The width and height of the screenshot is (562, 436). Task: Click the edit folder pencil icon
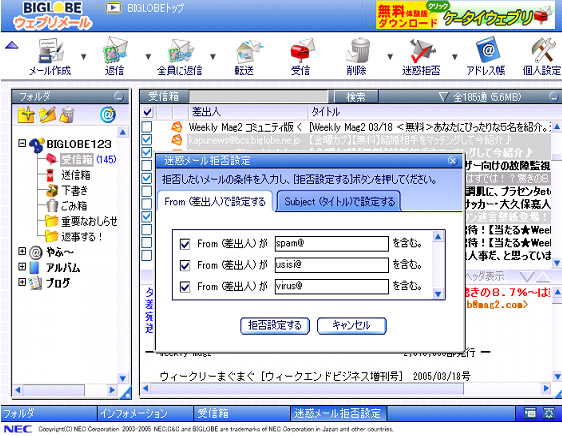[47, 115]
